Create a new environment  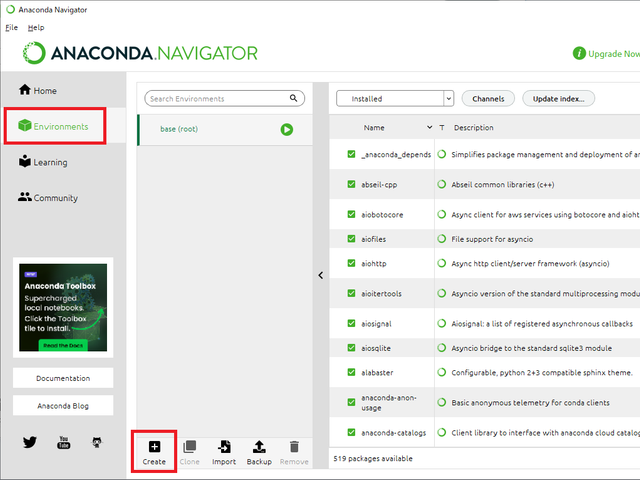point(154,452)
